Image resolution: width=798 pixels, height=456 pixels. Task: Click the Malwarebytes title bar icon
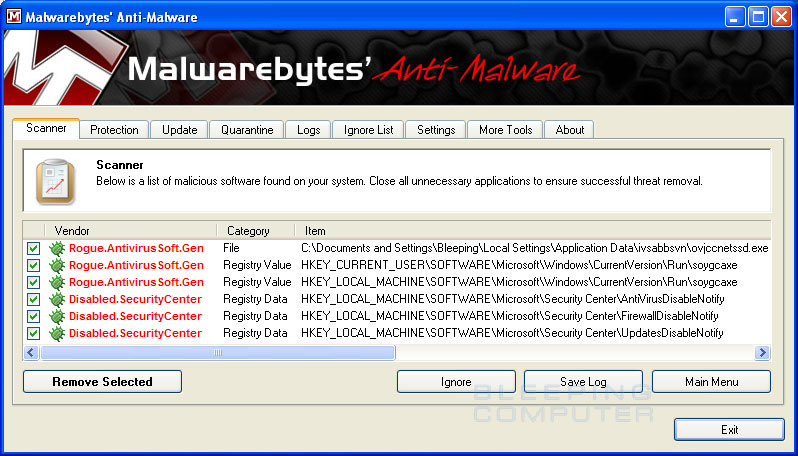[13, 17]
